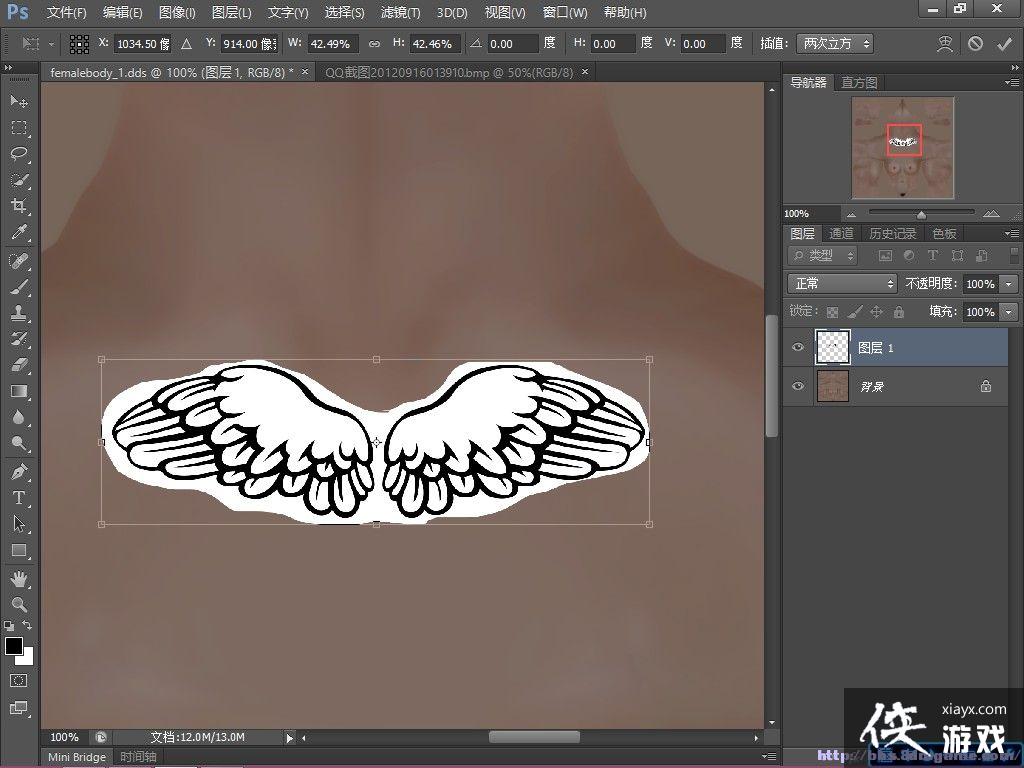This screenshot has height=768, width=1024.
Task: Choose the Horizontal Type tool
Action: [19, 497]
